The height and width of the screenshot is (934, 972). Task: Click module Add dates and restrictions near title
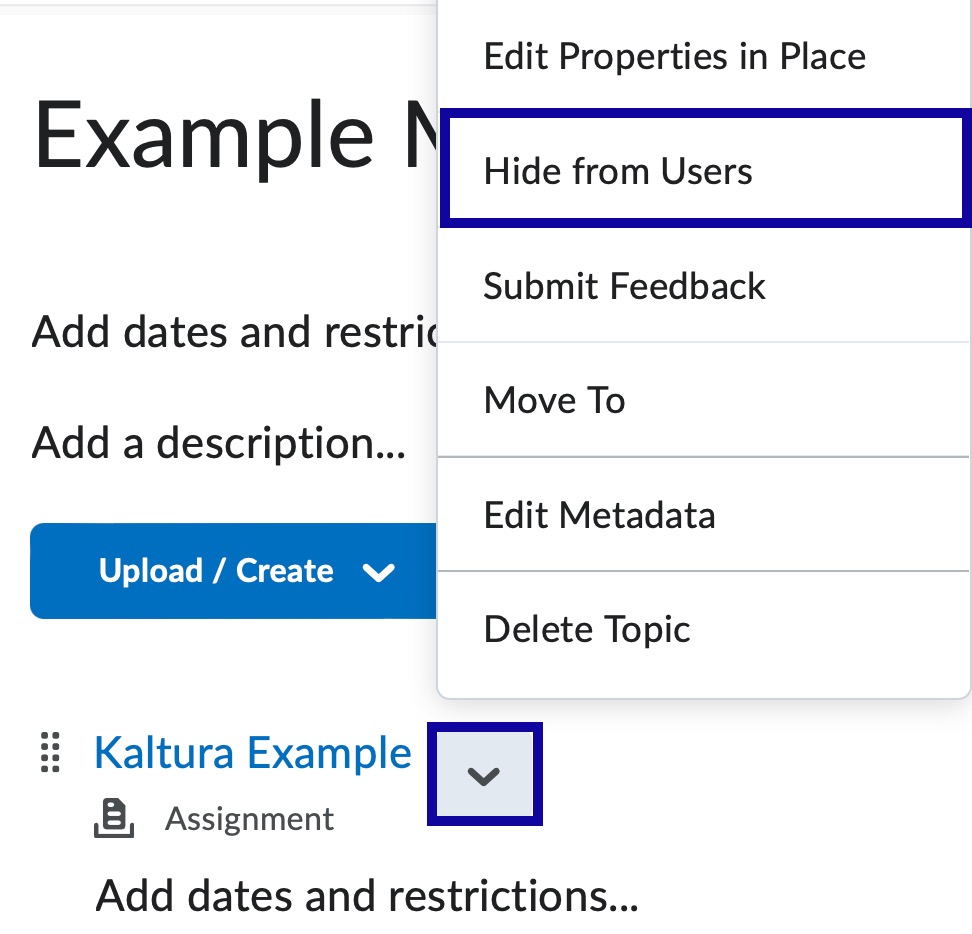[235, 332]
